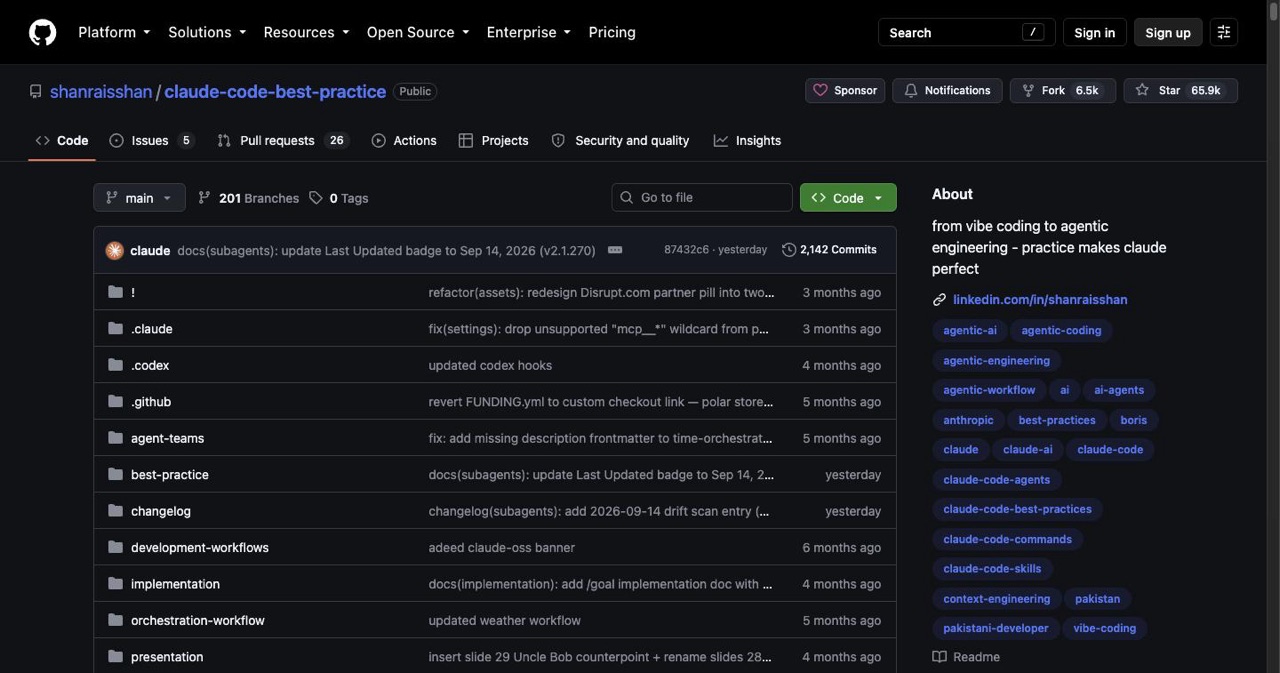This screenshot has width=1280, height=673.
Task: Click the Fork count 6.5k
Action: click(x=1087, y=90)
